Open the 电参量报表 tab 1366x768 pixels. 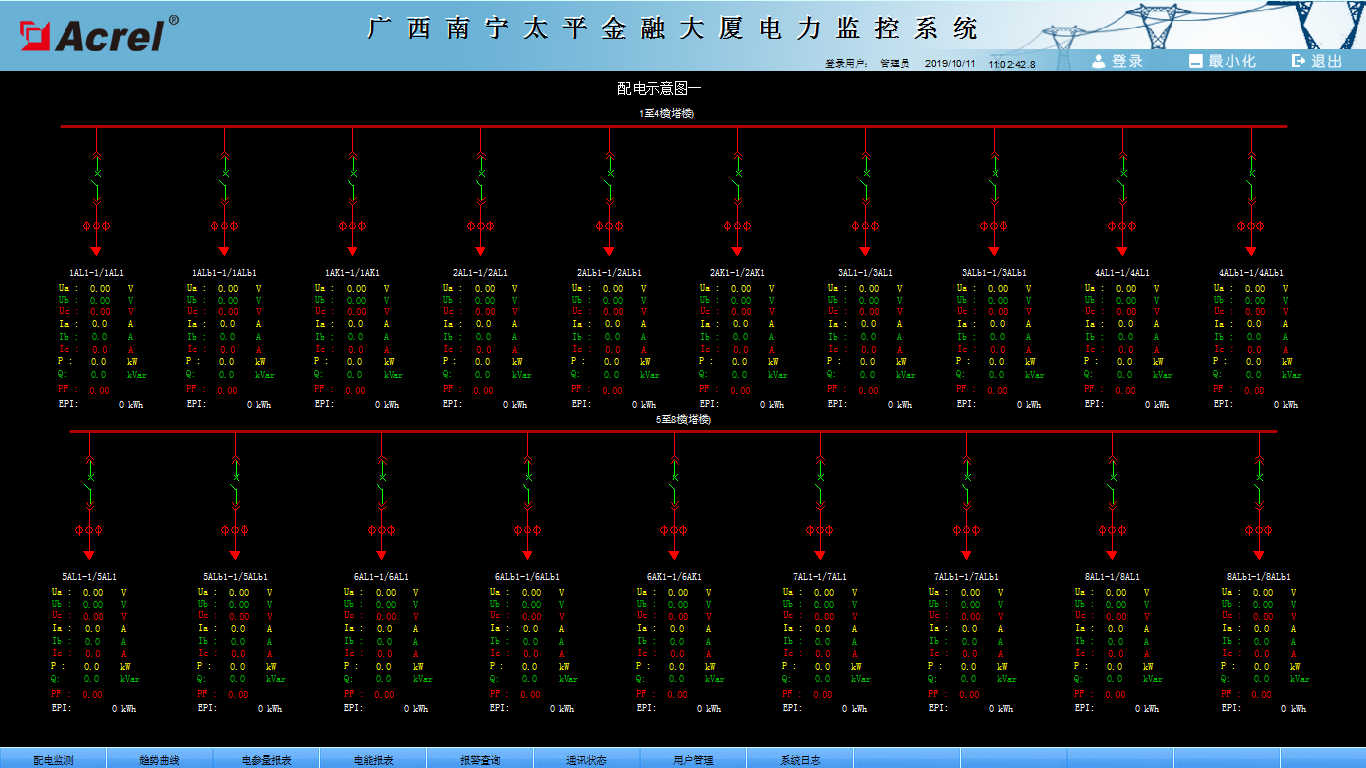click(267, 759)
